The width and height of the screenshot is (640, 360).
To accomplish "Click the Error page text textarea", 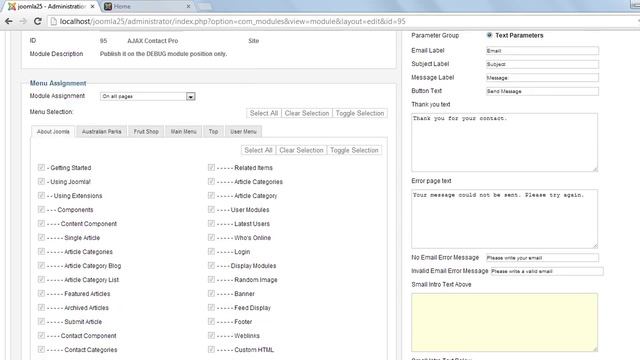I will point(504,218).
